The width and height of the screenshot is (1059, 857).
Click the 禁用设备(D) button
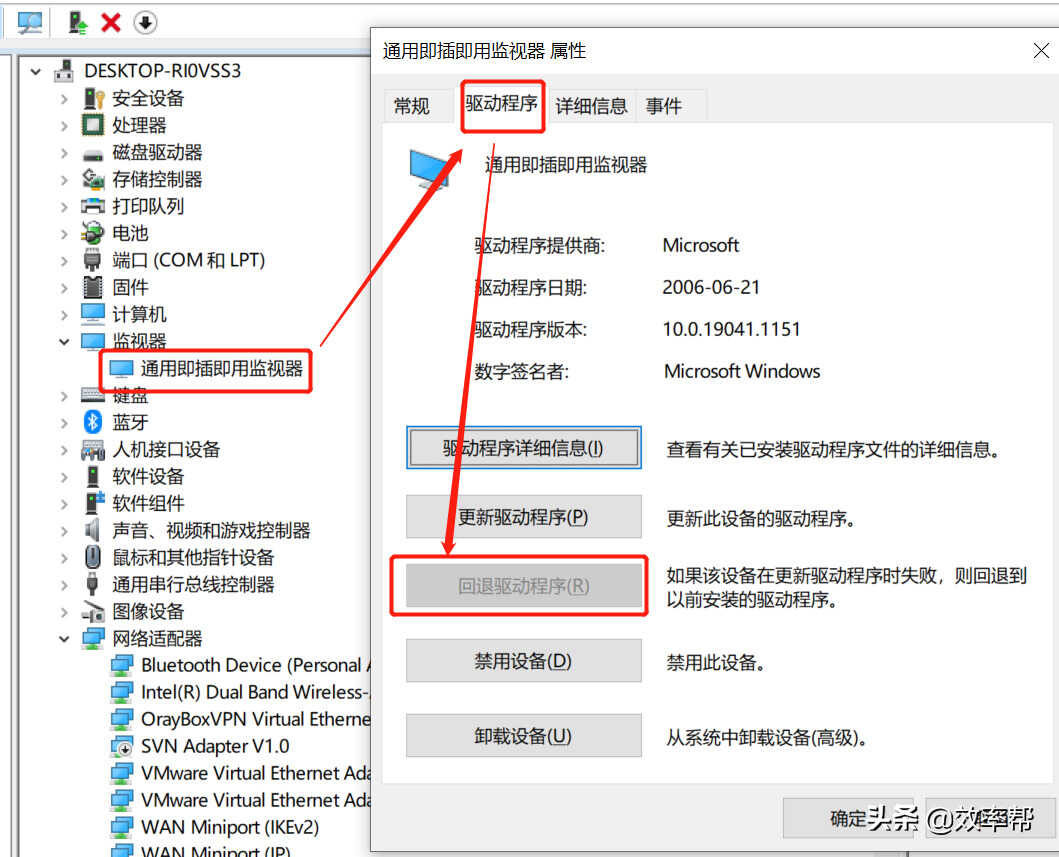coord(523,660)
